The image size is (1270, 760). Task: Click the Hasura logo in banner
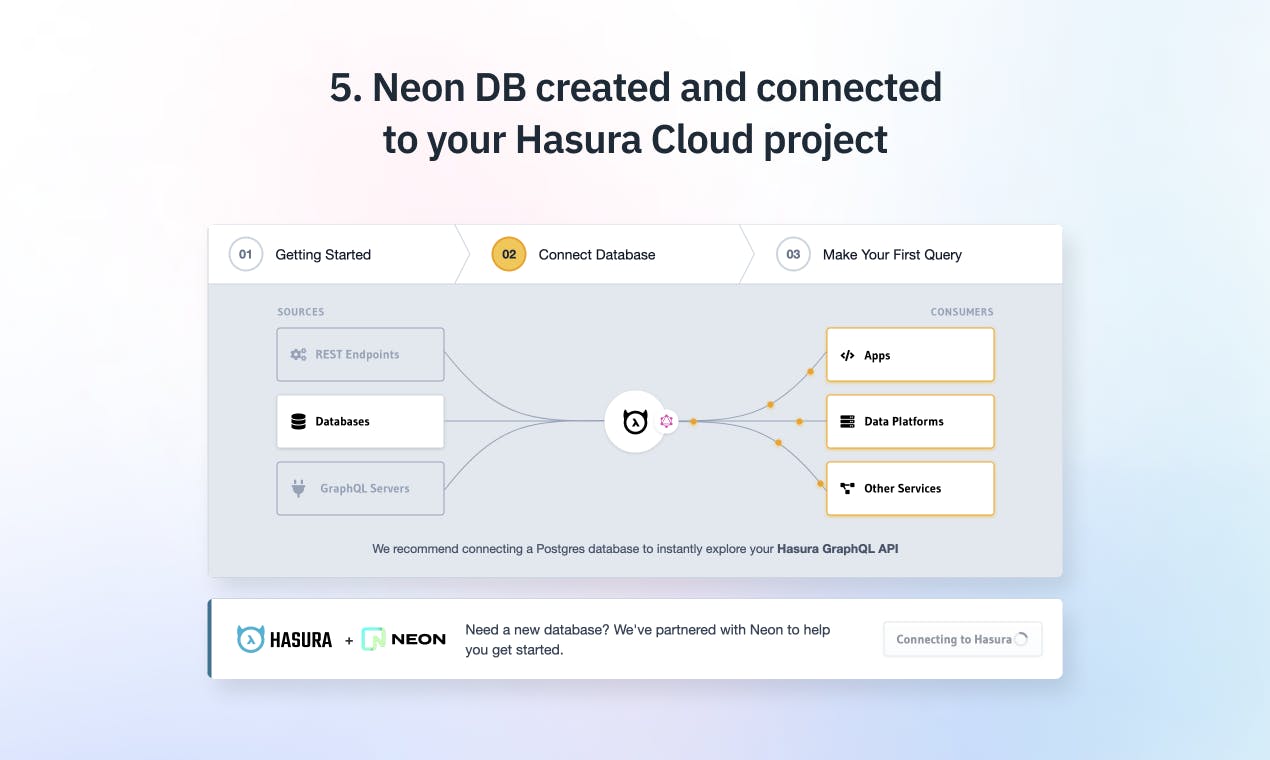point(284,639)
